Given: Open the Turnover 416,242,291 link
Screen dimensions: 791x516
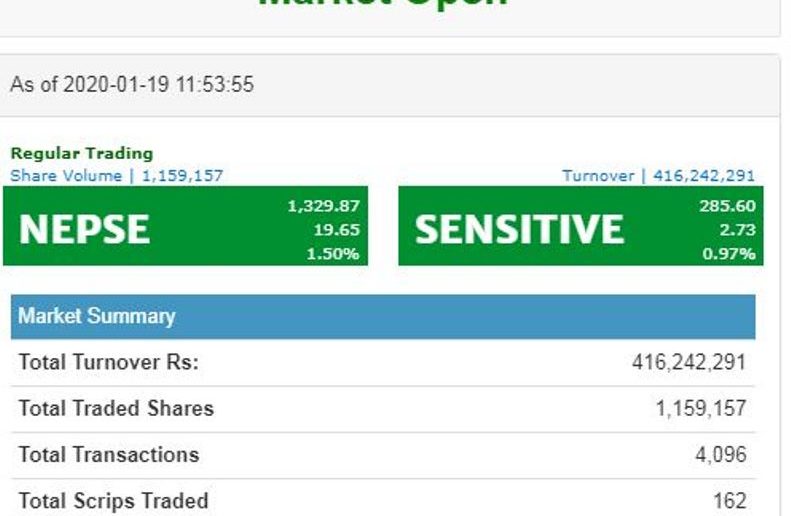Looking at the screenshot, I should coord(658,176).
